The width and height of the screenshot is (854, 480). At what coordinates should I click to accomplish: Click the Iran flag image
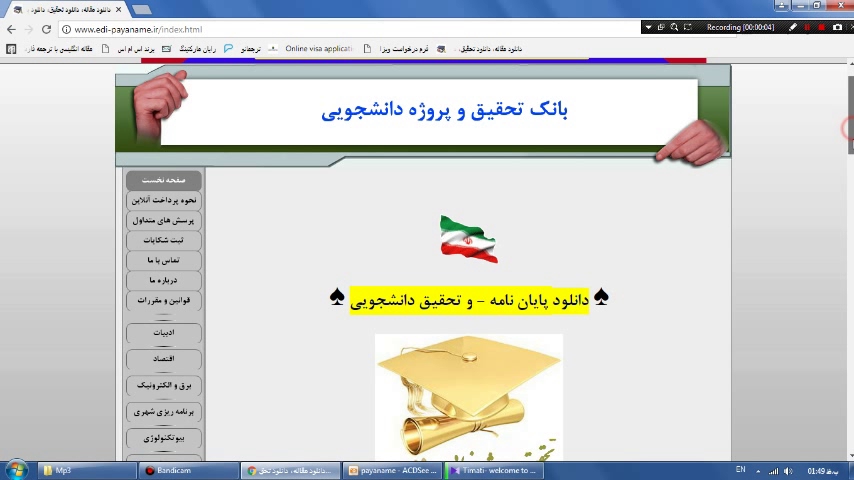click(x=468, y=239)
